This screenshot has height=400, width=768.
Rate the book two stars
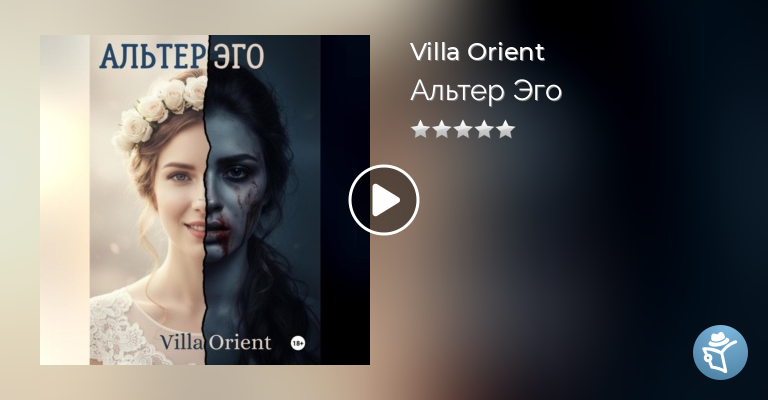pos(442,130)
